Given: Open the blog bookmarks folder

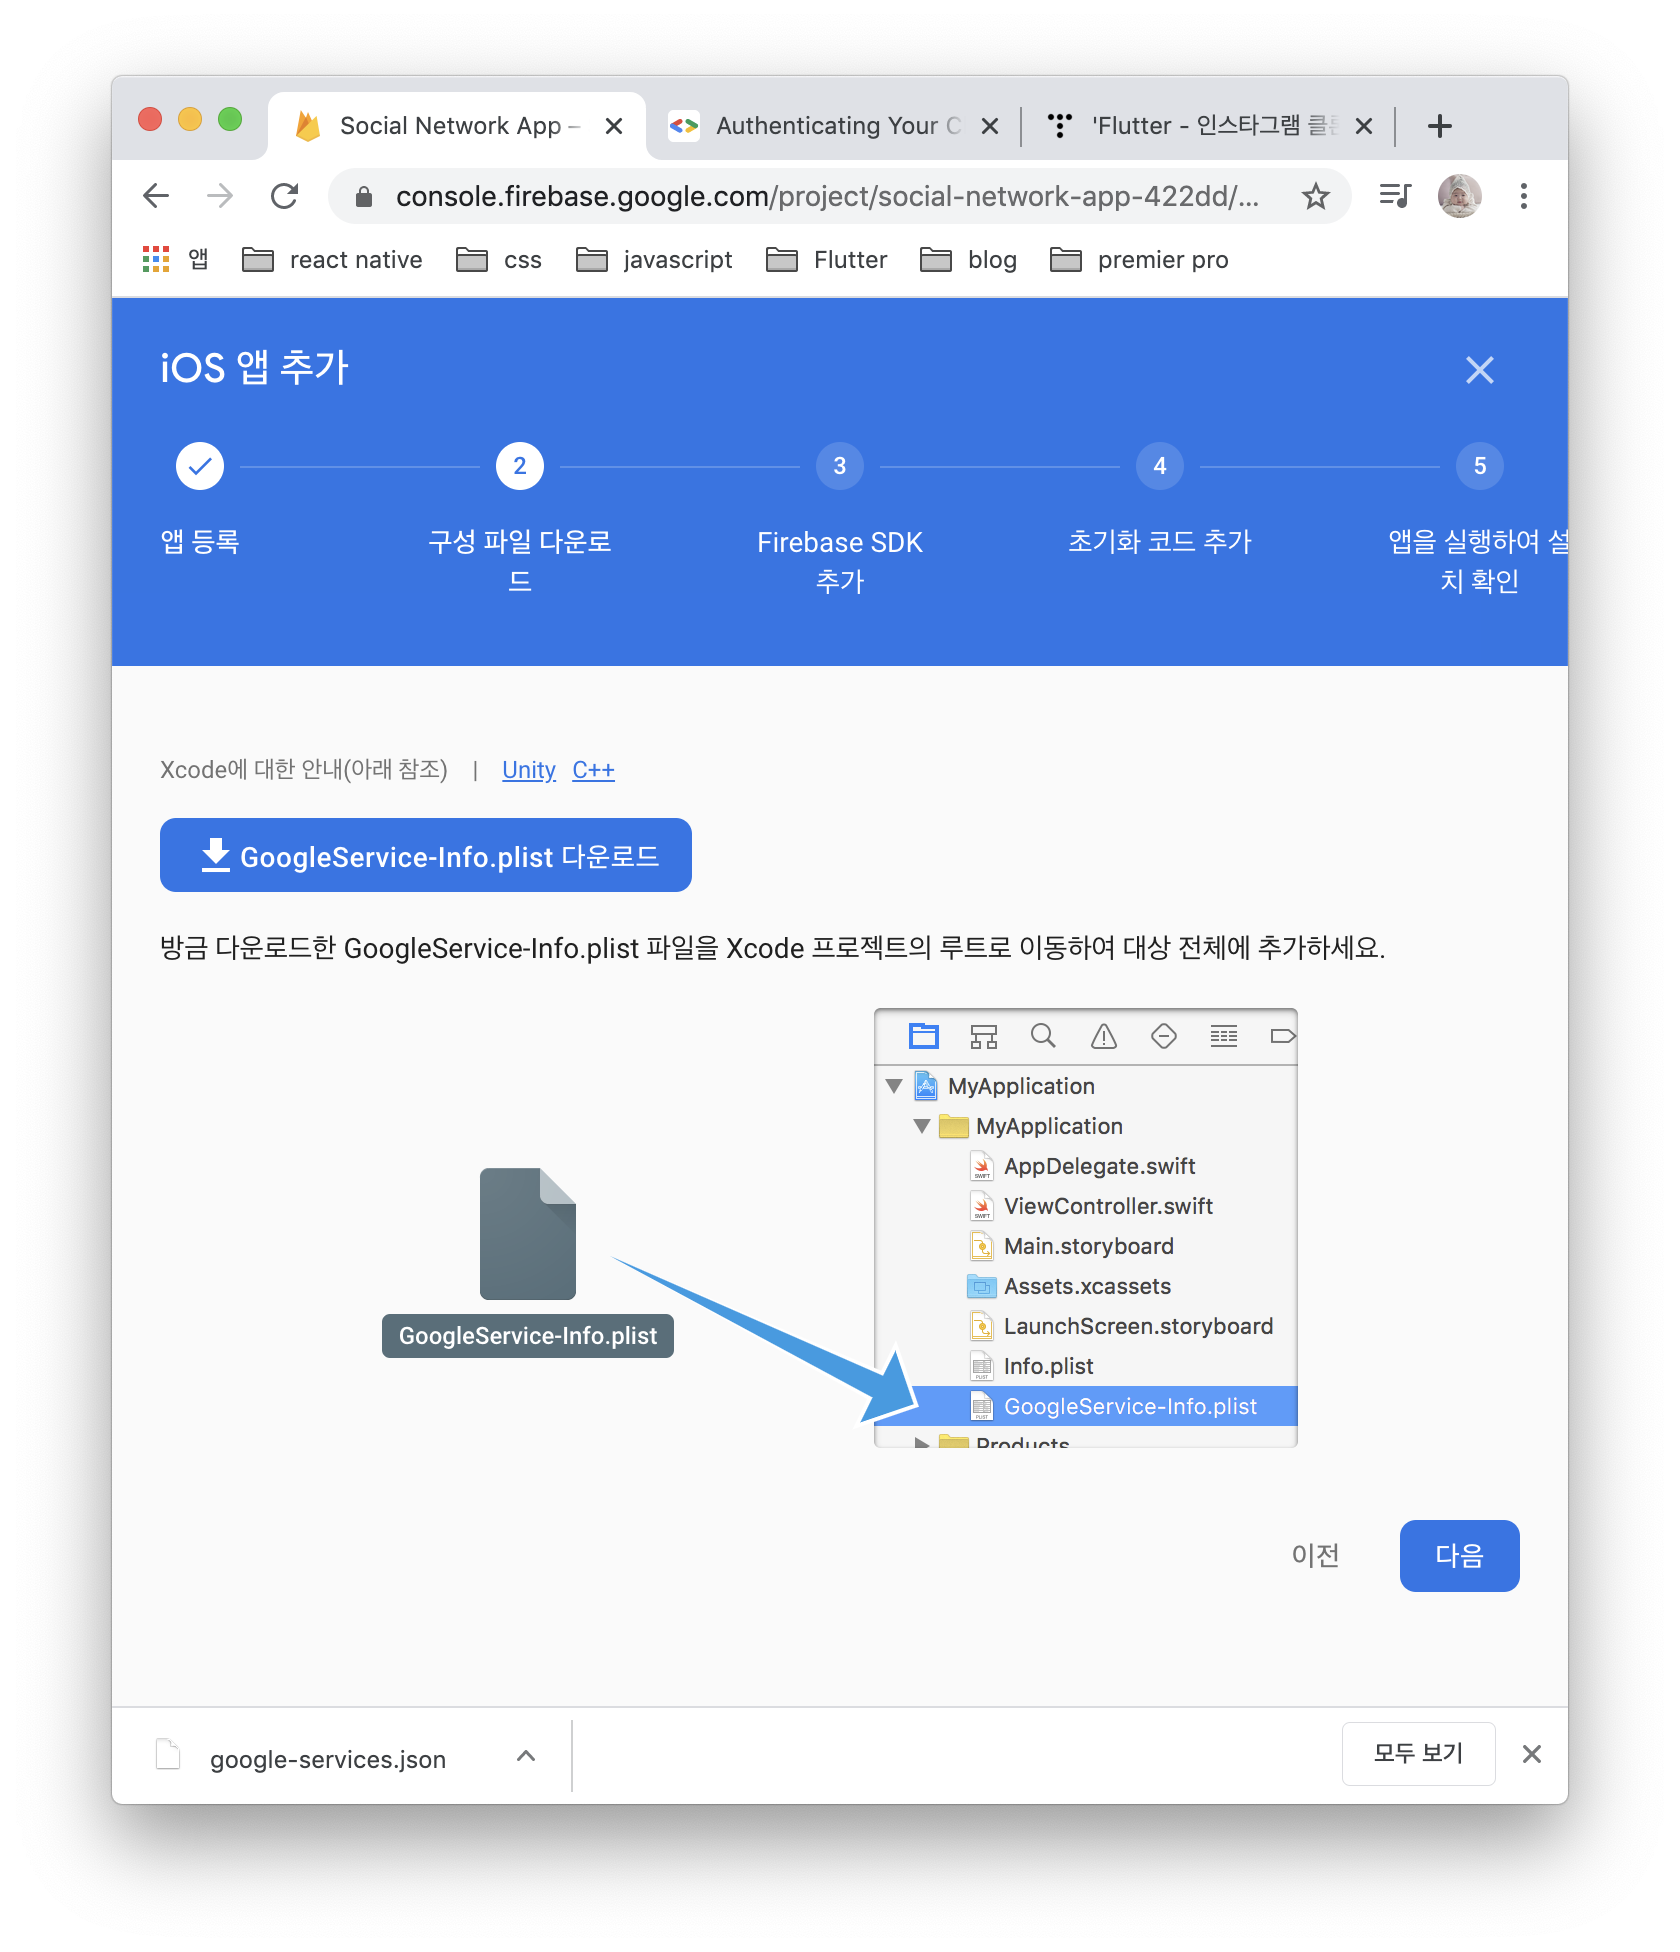Looking at the screenshot, I should click(968, 260).
